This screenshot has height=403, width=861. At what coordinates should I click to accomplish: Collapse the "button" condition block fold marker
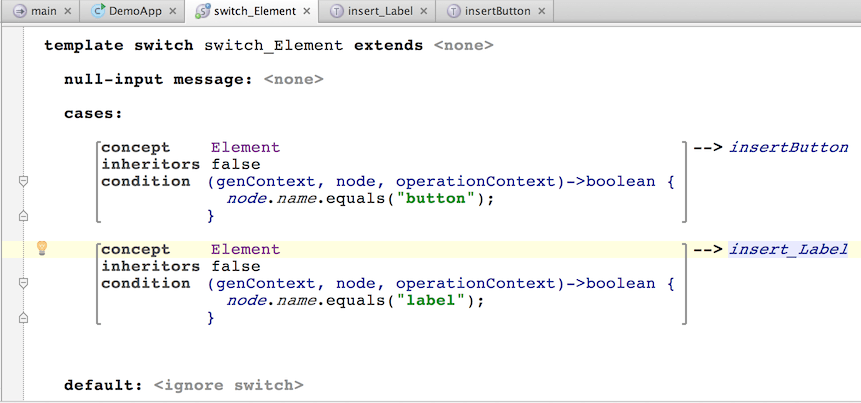coord(23,181)
